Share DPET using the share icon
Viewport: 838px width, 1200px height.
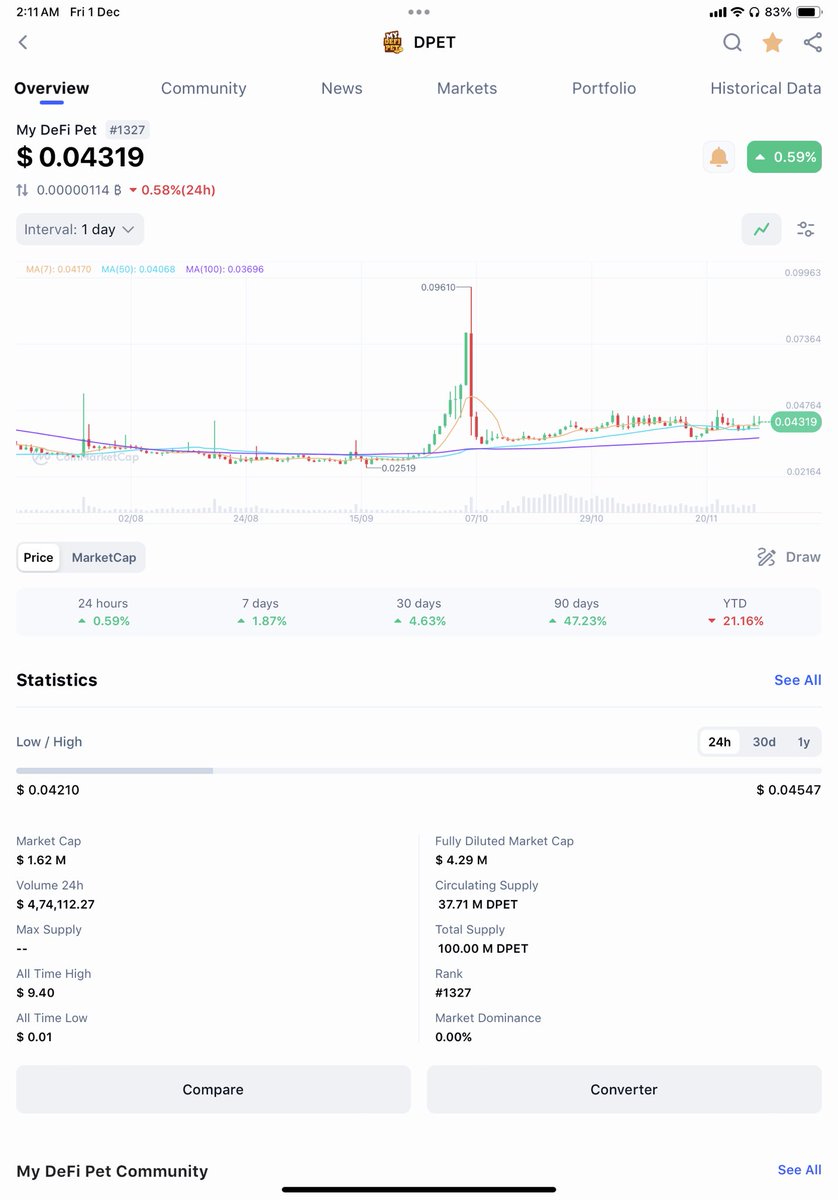[812, 42]
